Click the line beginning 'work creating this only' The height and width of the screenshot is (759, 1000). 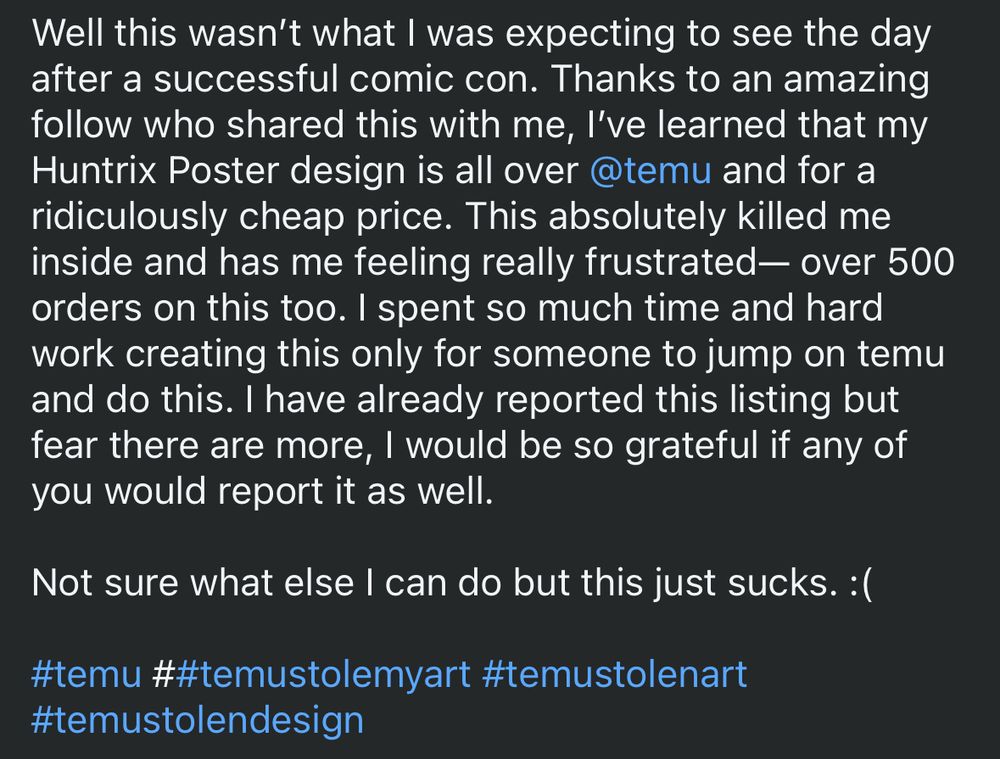[487, 355]
